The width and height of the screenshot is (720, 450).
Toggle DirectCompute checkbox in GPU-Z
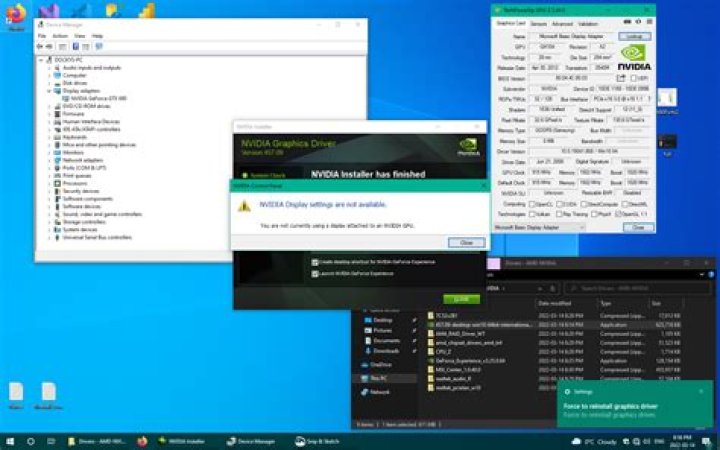coord(584,204)
